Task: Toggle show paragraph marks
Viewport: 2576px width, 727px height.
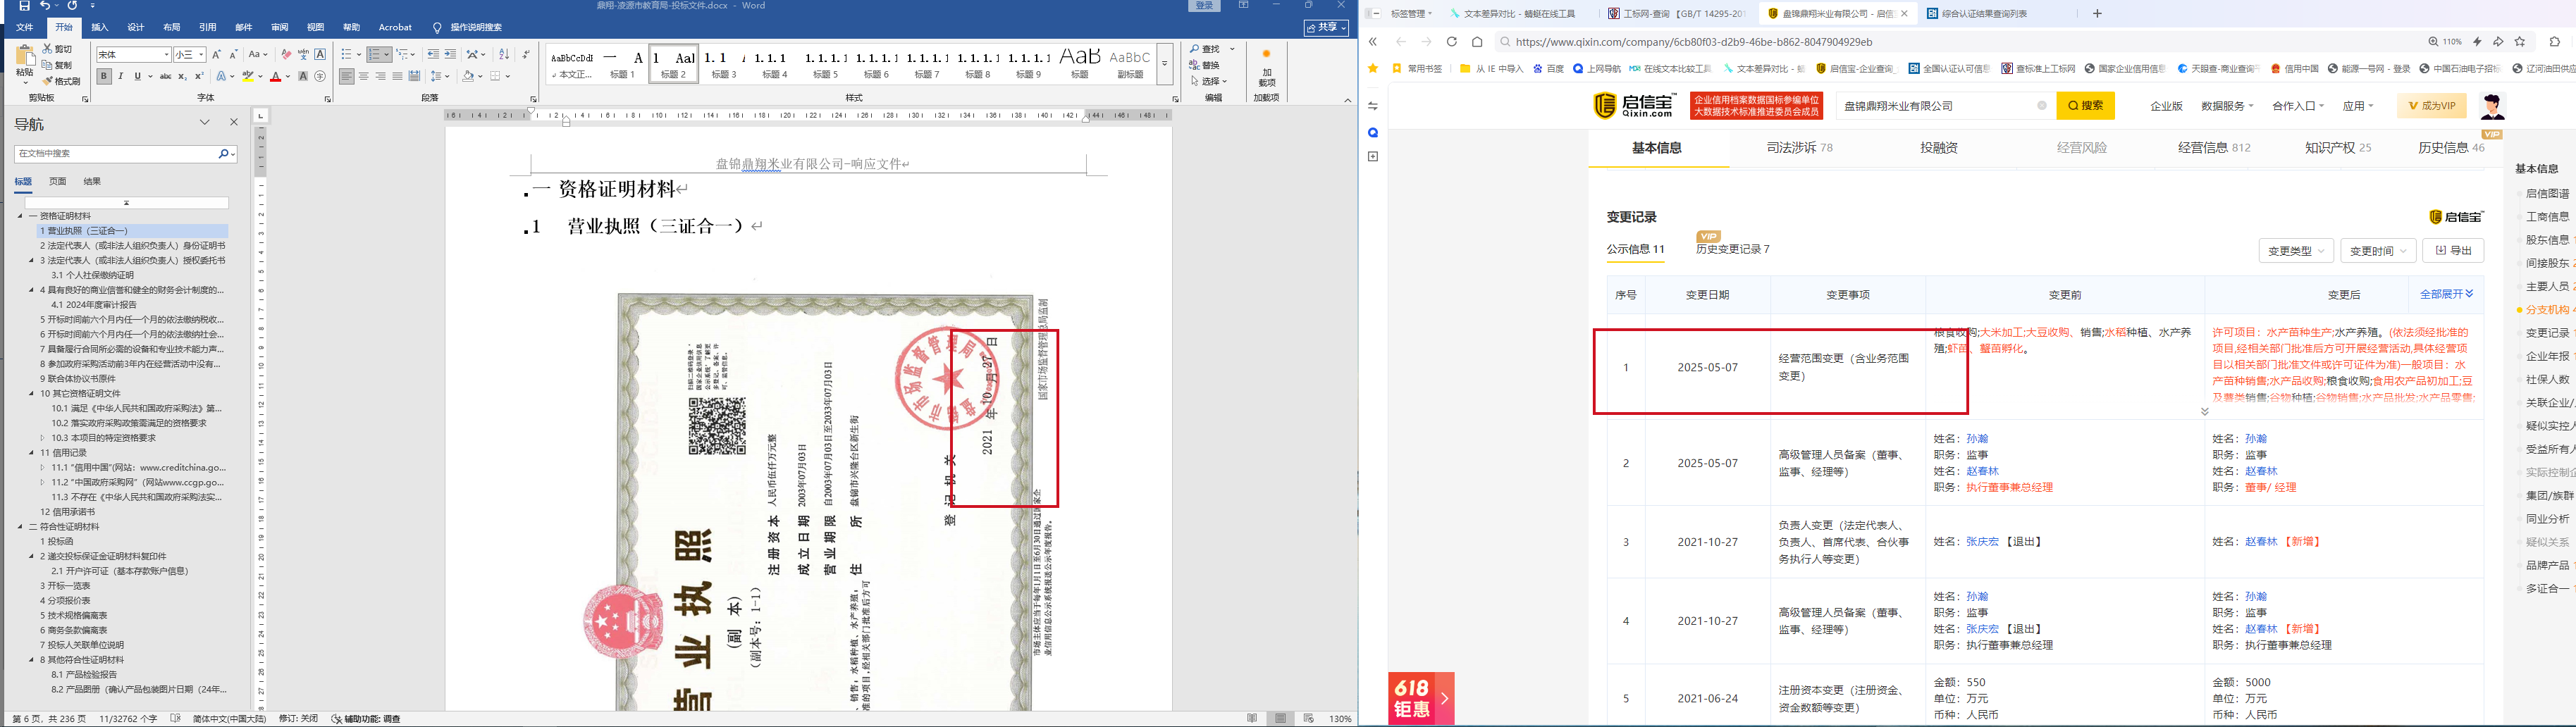Action: 526,54
